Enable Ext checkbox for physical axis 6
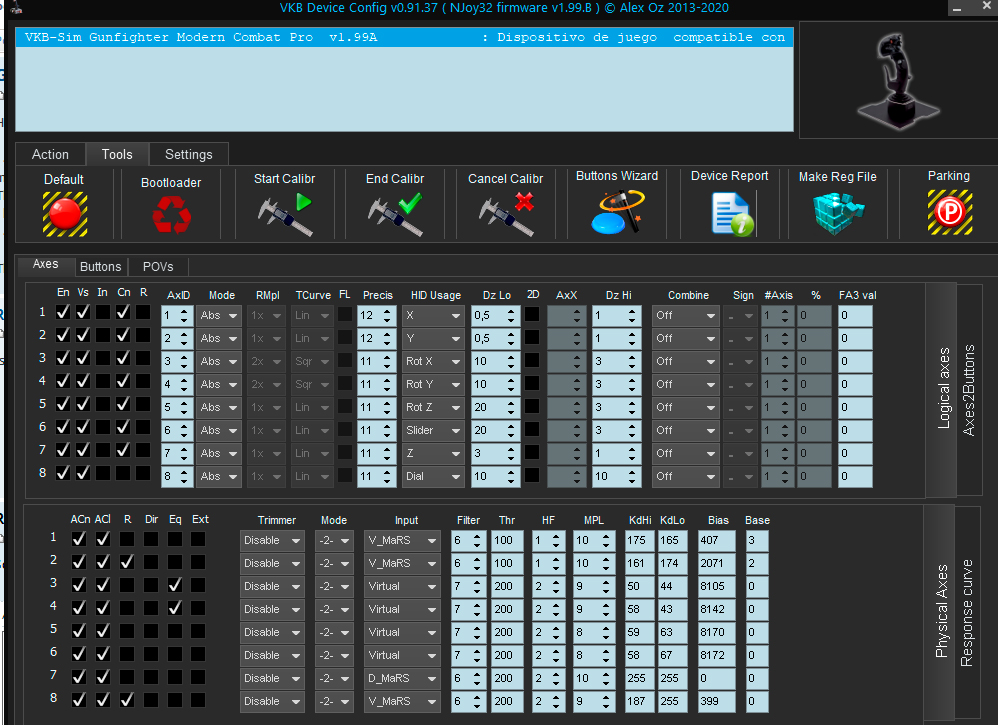Screen dimensions: 998x725 [x=199, y=654]
